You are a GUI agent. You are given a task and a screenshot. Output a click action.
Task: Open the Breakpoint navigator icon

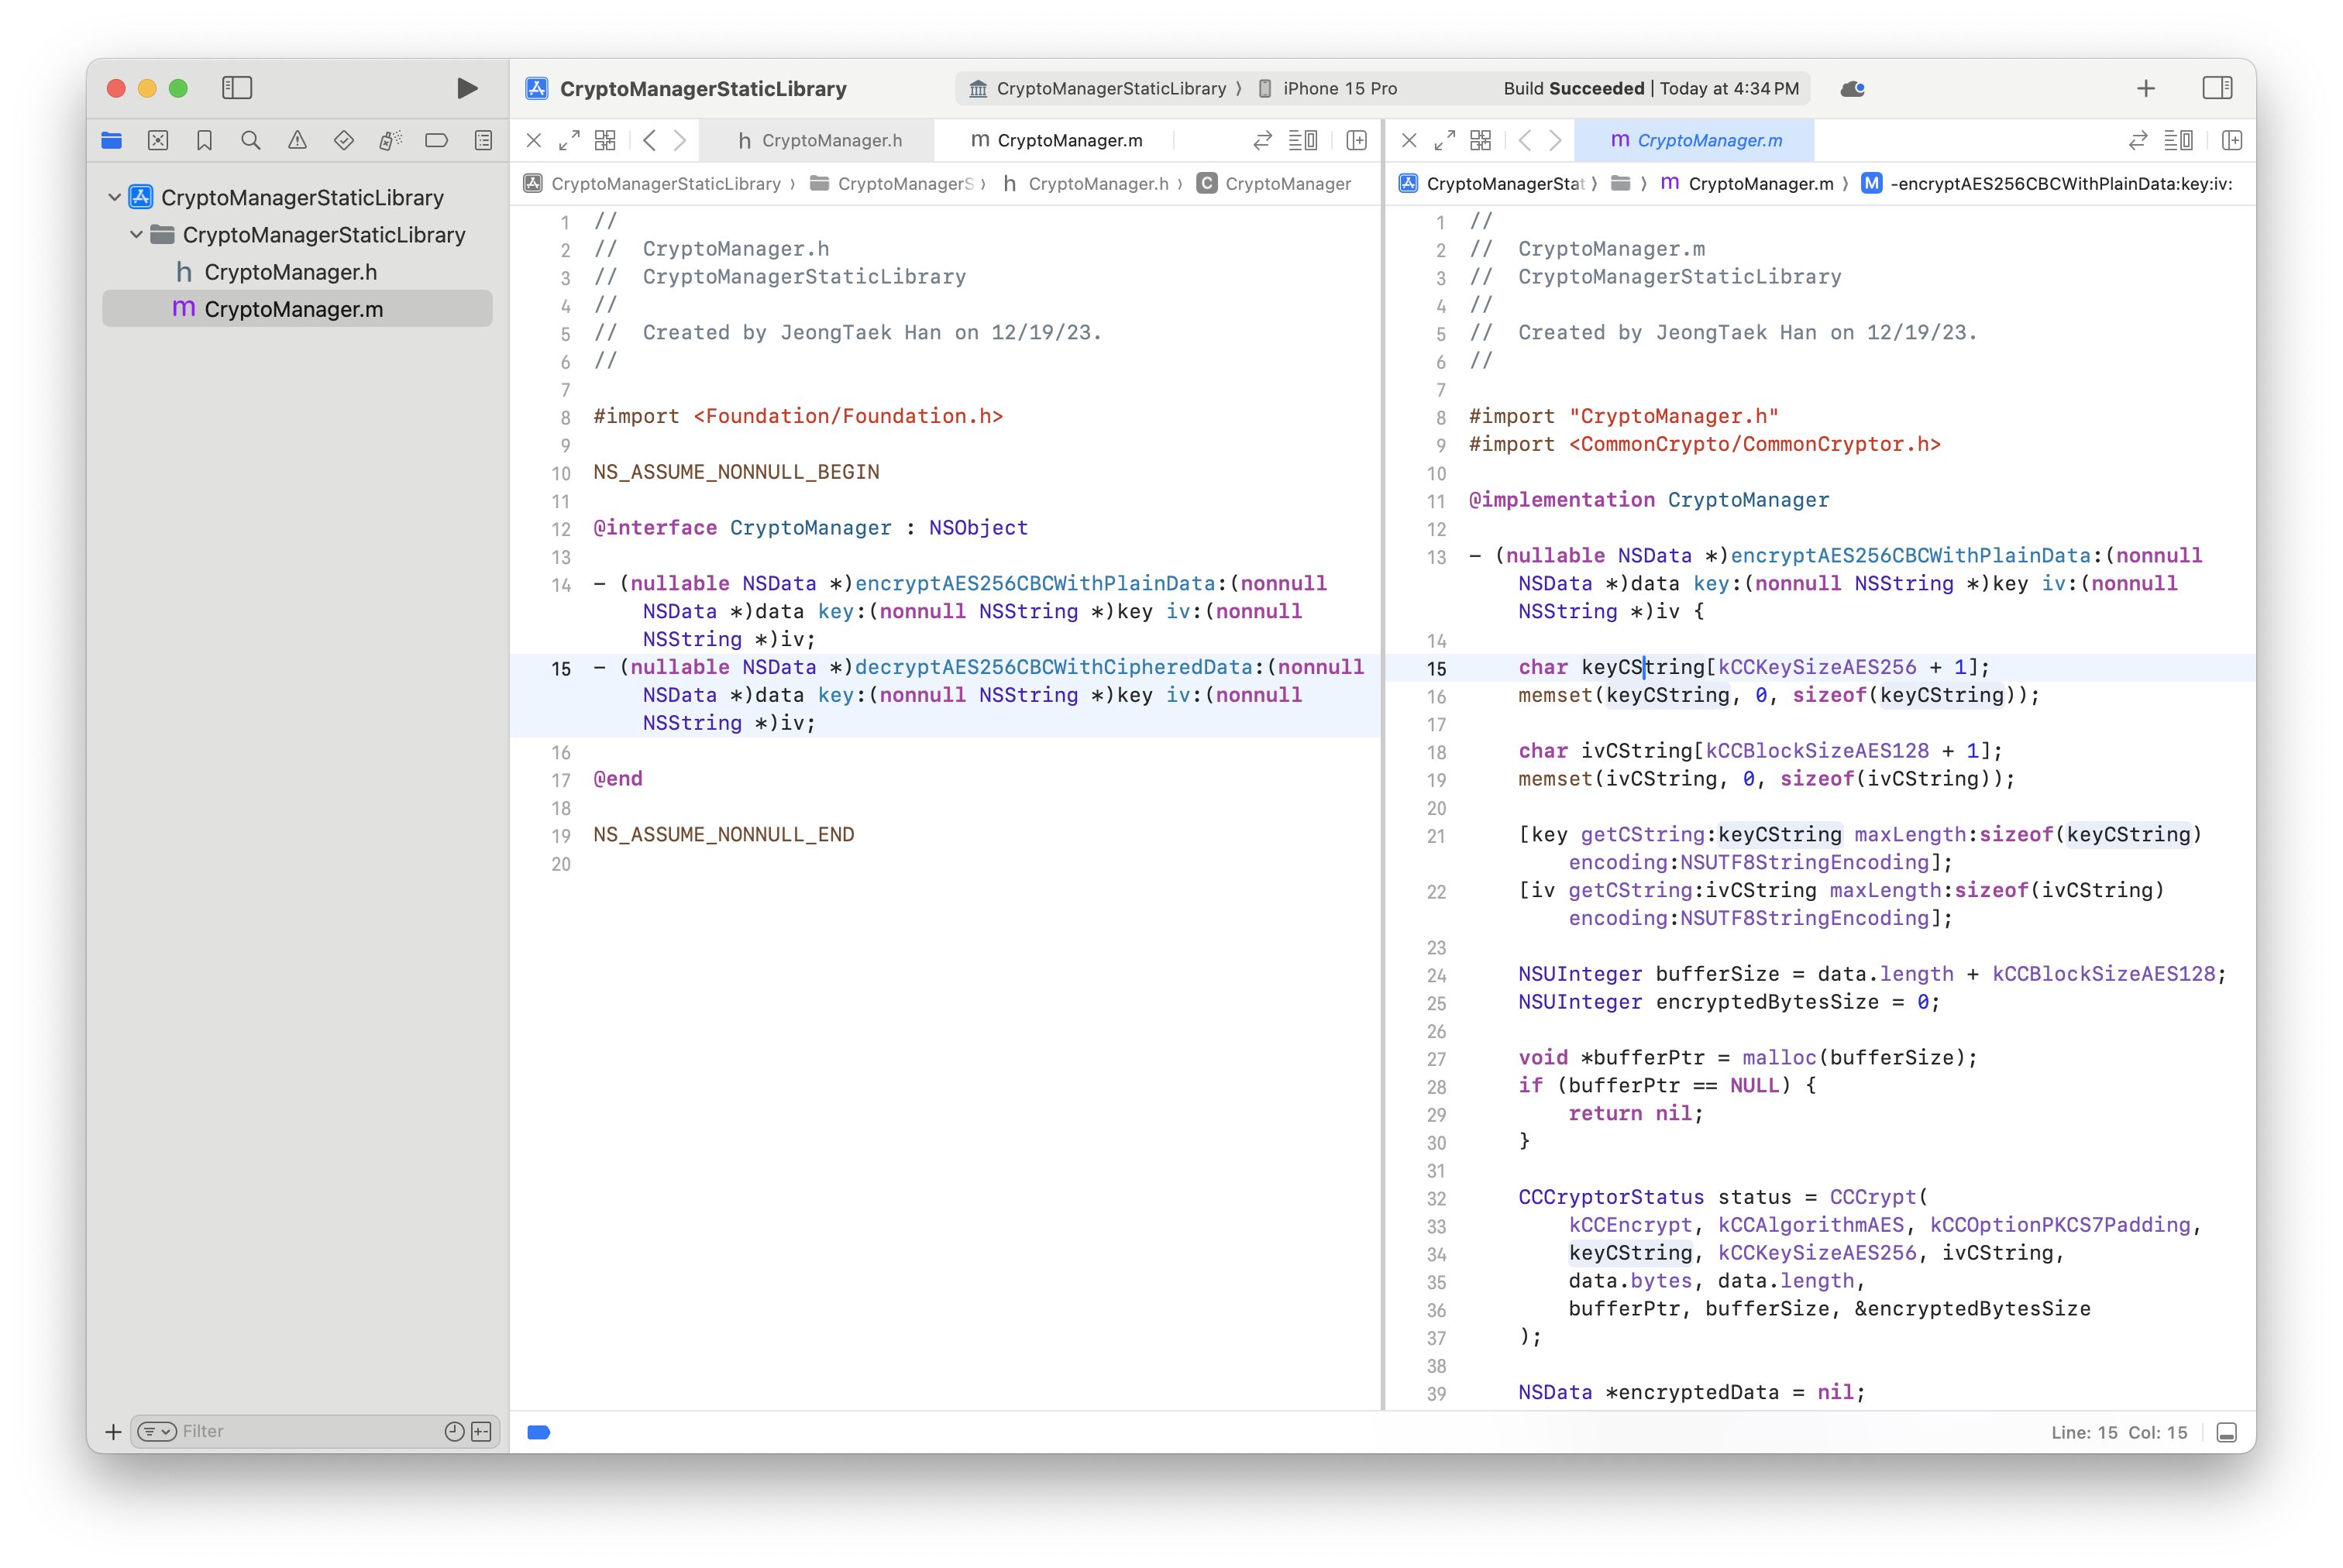(x=436, y=141)
